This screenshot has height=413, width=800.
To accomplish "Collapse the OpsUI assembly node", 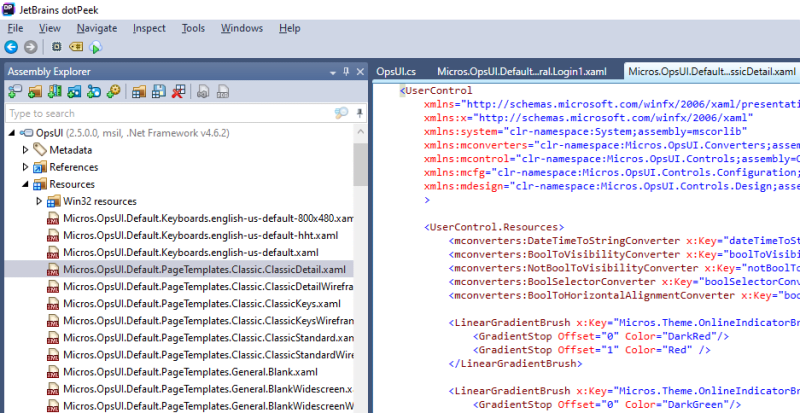I will click(12, 133).
